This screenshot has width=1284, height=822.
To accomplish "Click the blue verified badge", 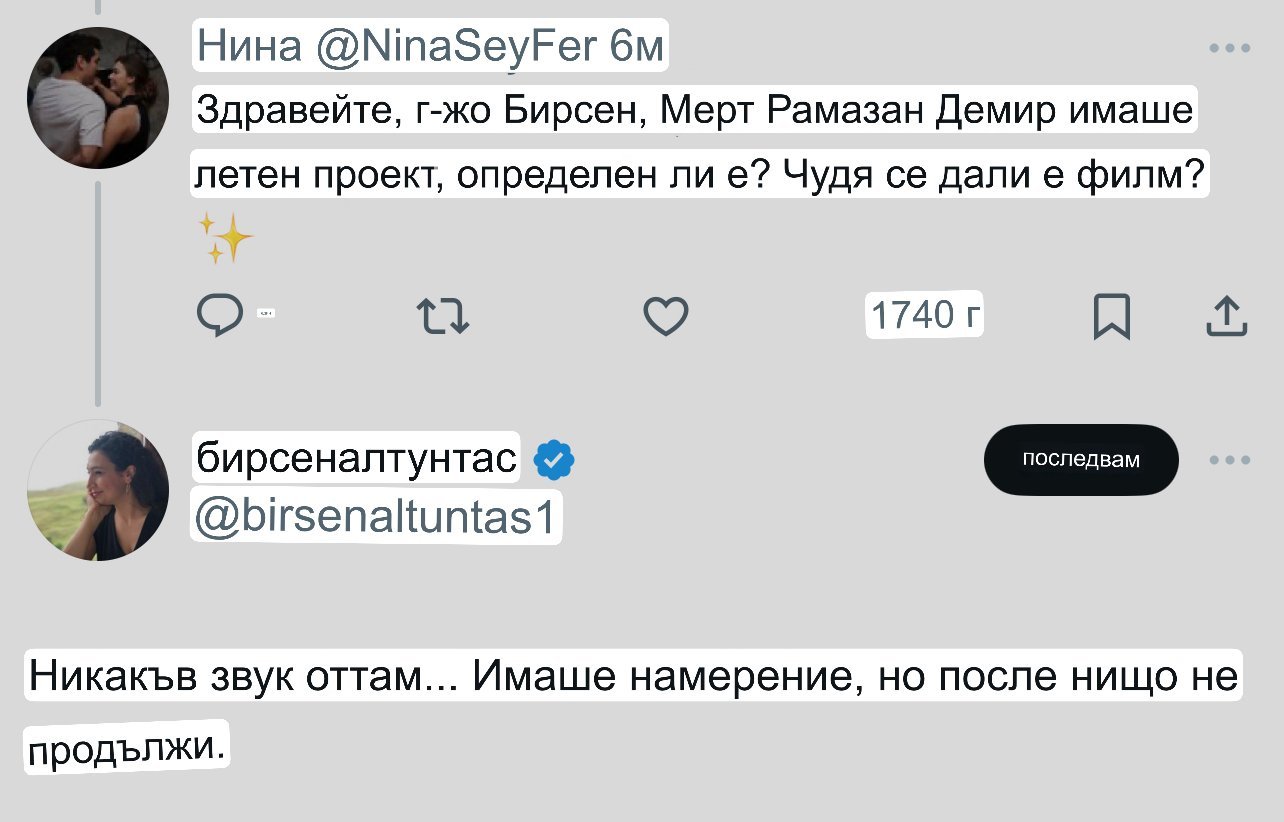I will (554, 460).
